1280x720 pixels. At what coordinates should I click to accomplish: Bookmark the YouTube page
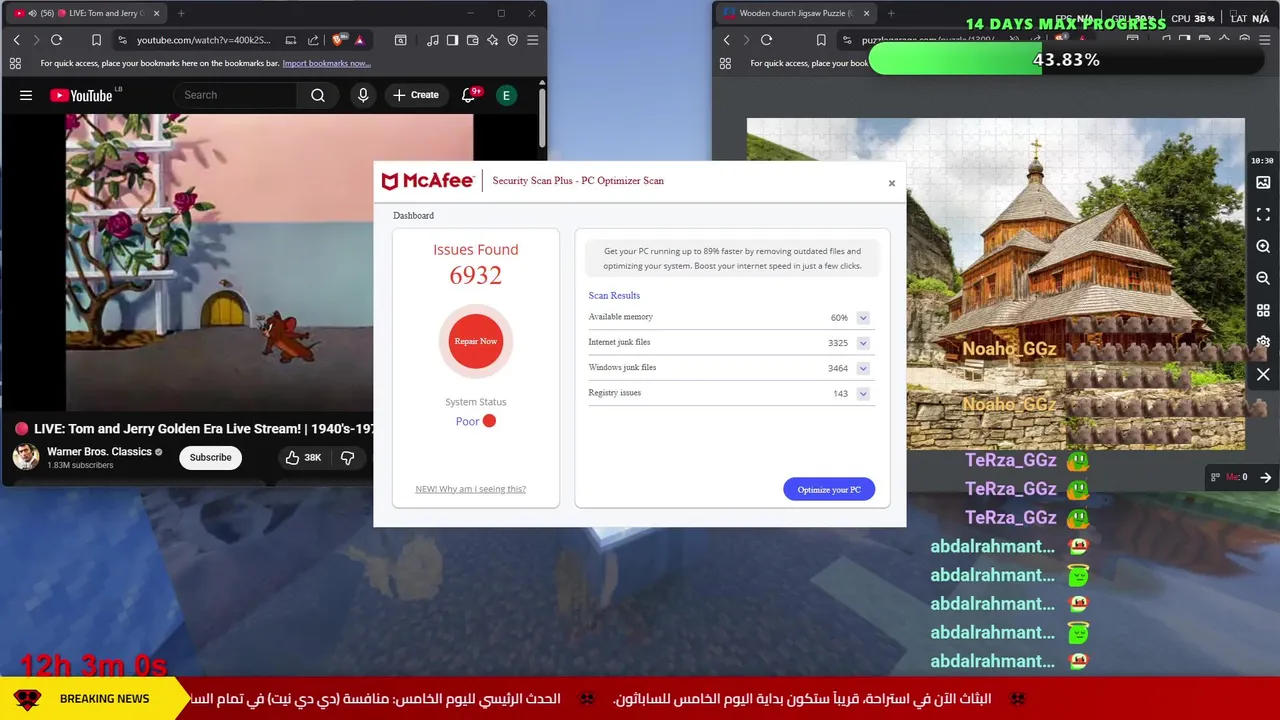pyautogui.click(x=96, y=40)
